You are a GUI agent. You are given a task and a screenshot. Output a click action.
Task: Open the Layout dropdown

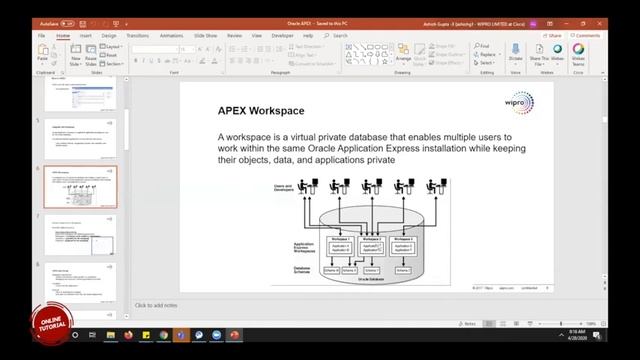(x=111, y=47)
